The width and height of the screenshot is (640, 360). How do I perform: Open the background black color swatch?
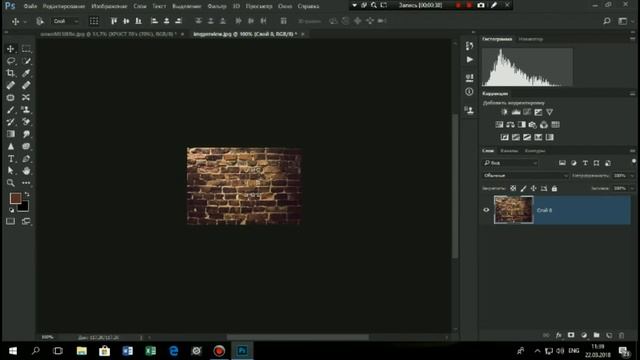pos(24,207)
